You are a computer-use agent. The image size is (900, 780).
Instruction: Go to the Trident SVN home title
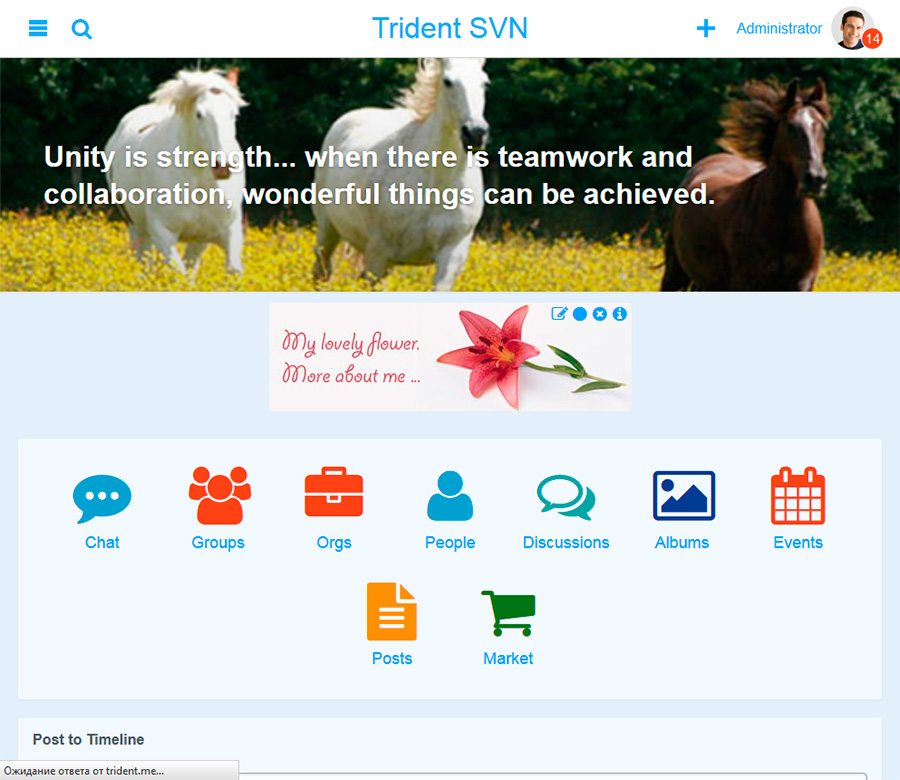point(449,28)
